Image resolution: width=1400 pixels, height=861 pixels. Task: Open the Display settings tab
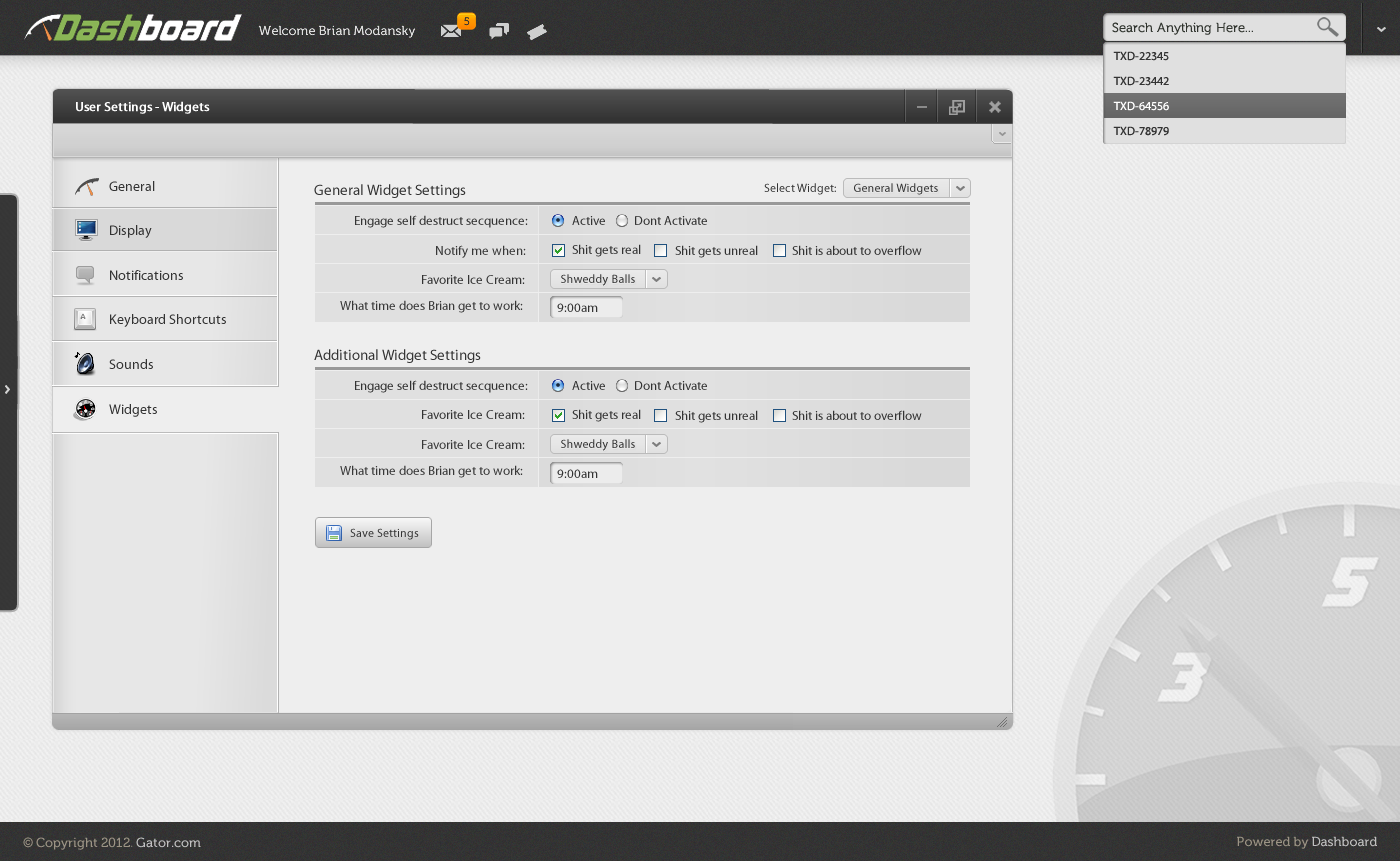click(x=165, y=230)
